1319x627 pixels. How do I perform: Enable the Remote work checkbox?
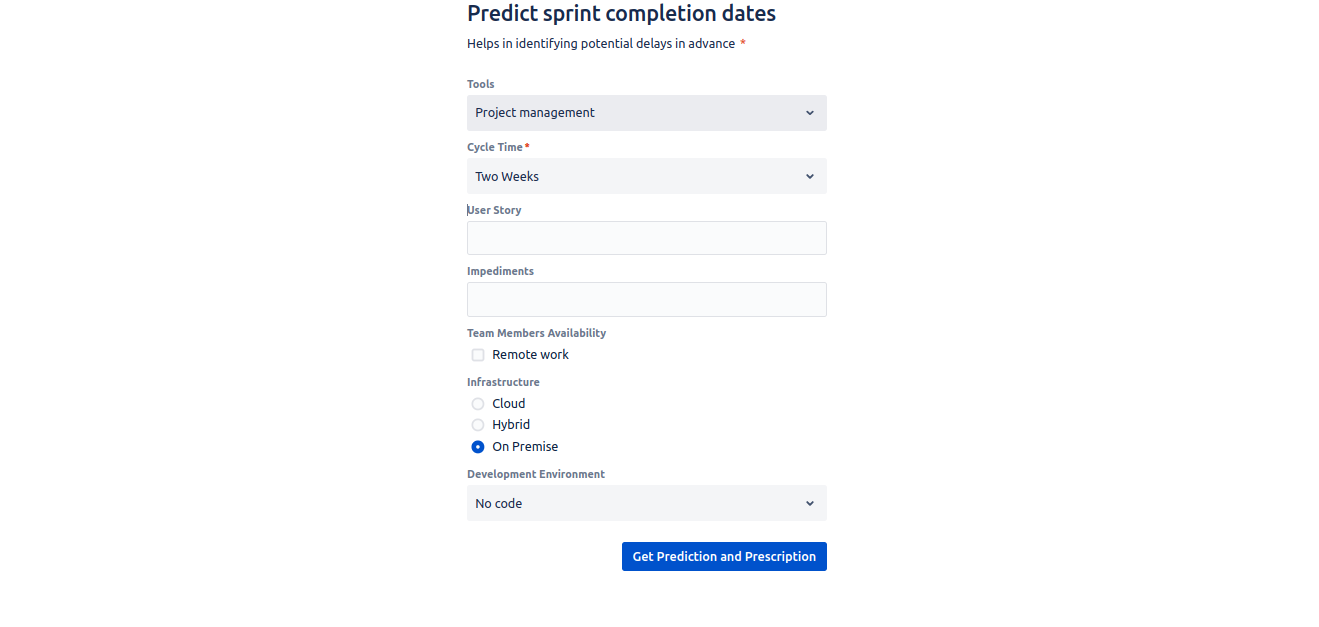[478, 355]
